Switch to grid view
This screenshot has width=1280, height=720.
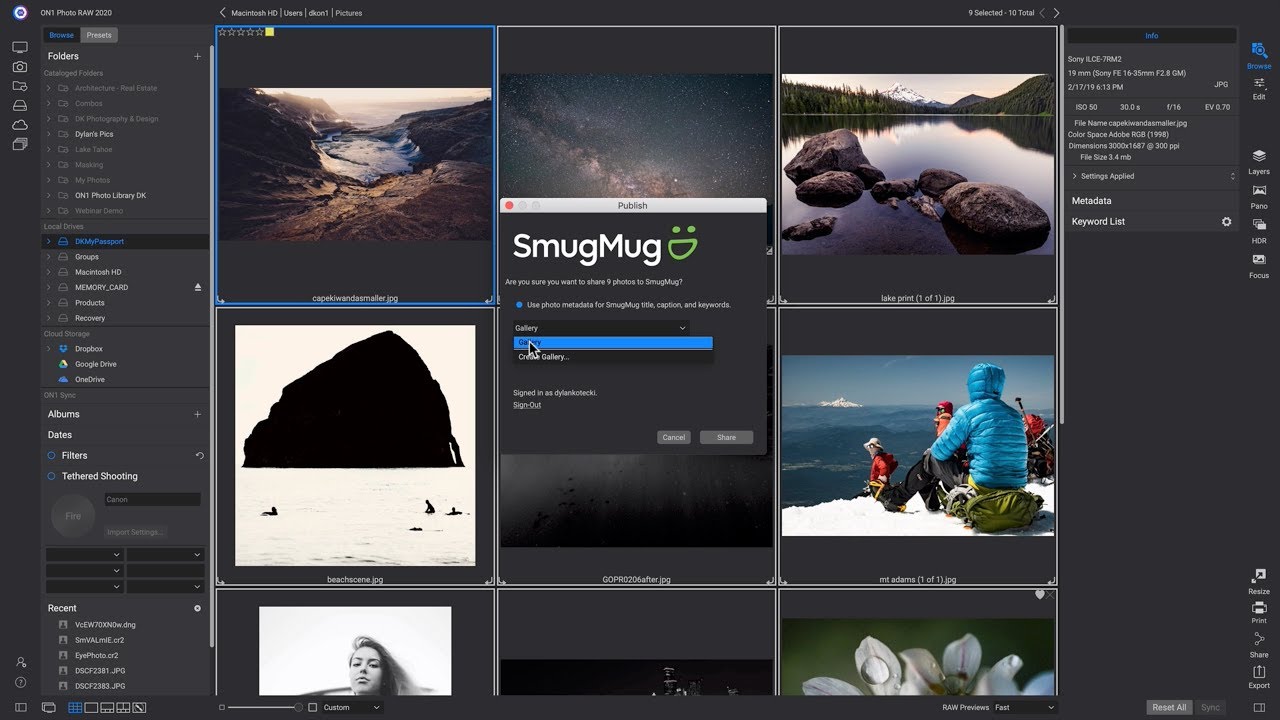(75, 708)
